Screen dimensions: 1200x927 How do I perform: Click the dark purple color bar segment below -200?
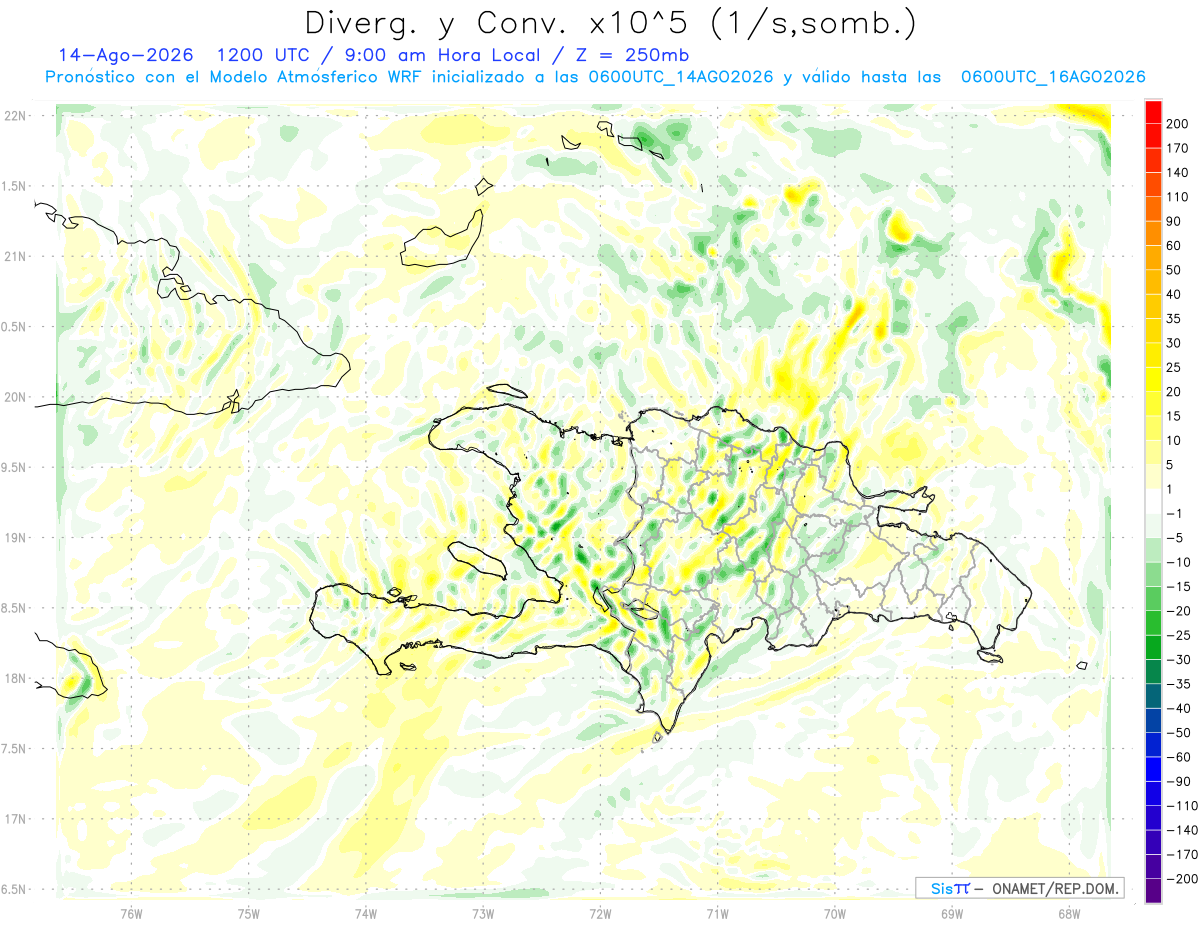(1153, 891)
